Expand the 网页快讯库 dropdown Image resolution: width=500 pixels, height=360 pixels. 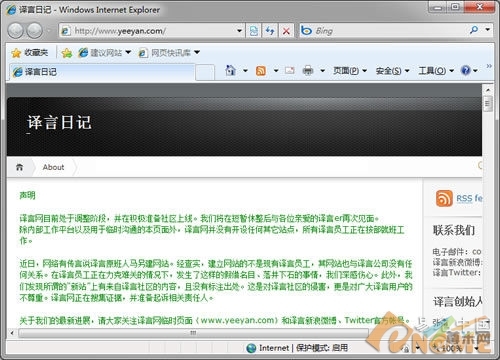pyautogui.click(x=197, y=52)
